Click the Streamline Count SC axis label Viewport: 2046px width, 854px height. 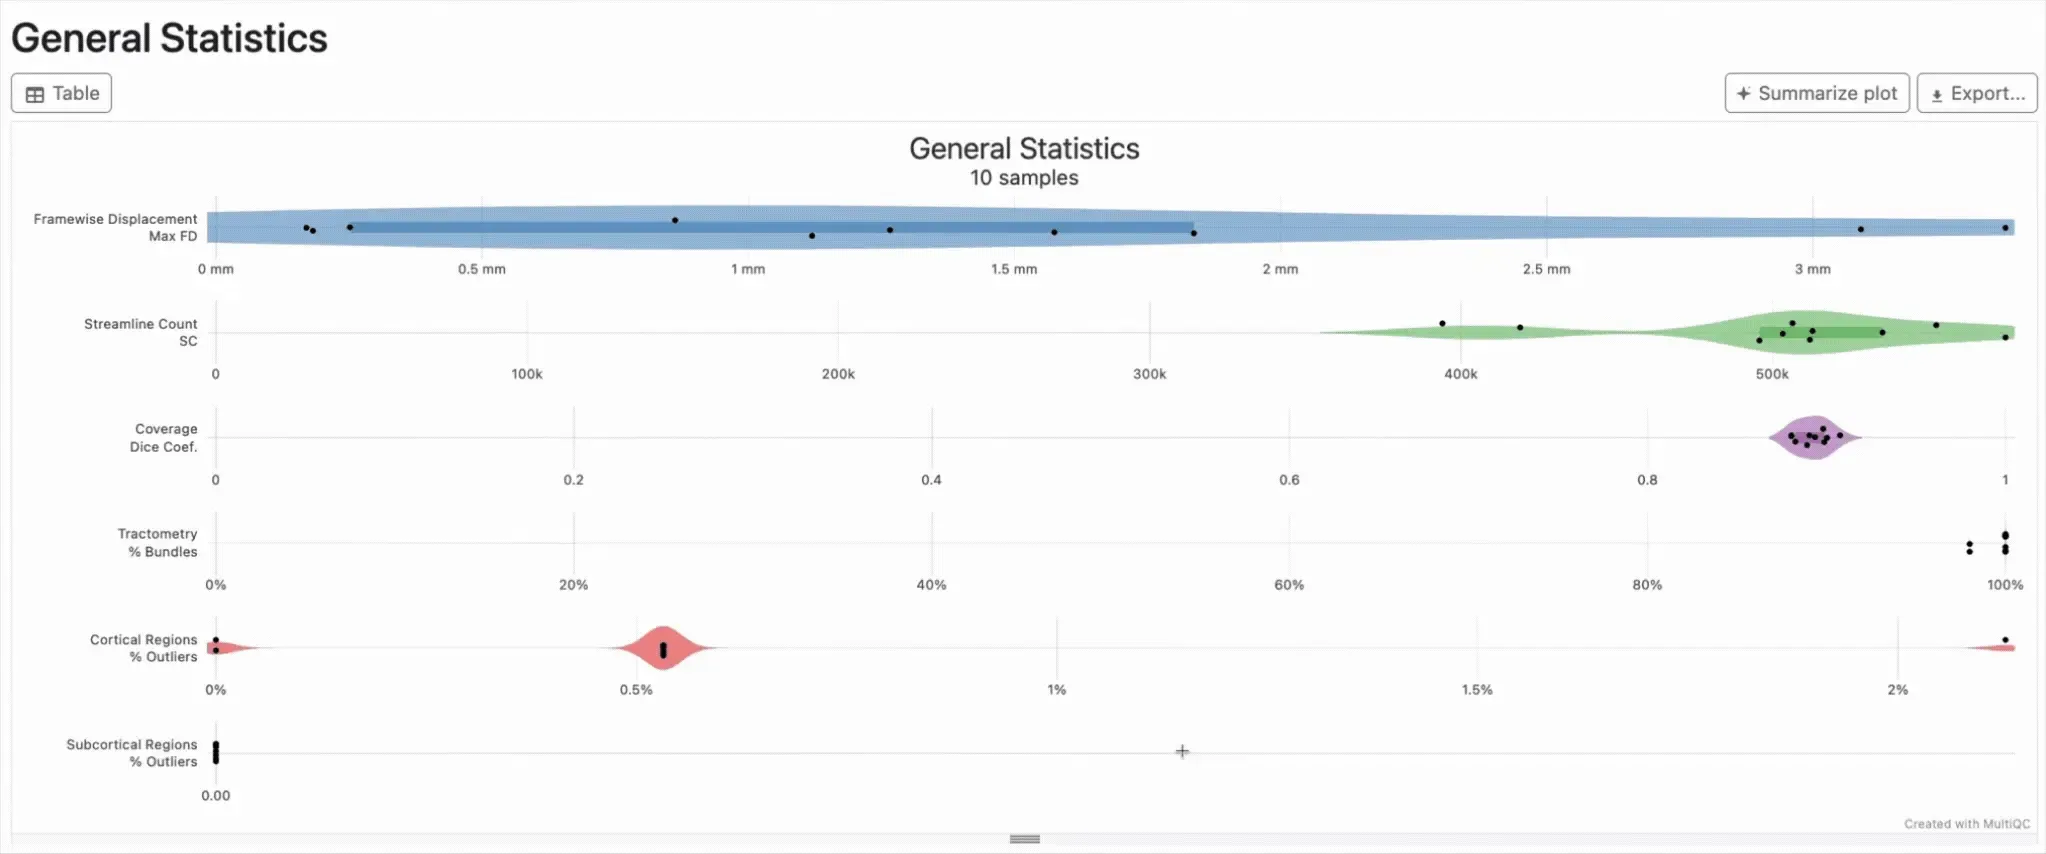click(140, 332)
